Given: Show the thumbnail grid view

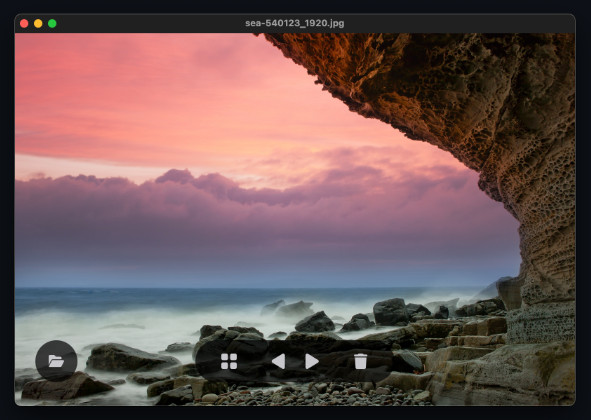Looking at the screenshot, I should pyautogui.click(x=229, y=361).
